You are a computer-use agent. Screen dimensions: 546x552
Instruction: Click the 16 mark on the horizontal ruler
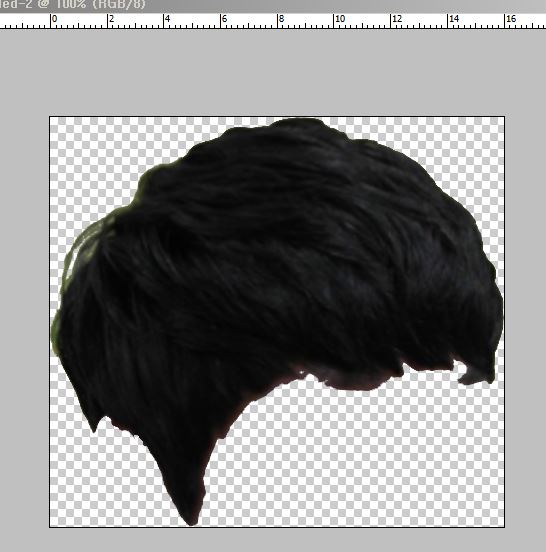tap(510, 19)
